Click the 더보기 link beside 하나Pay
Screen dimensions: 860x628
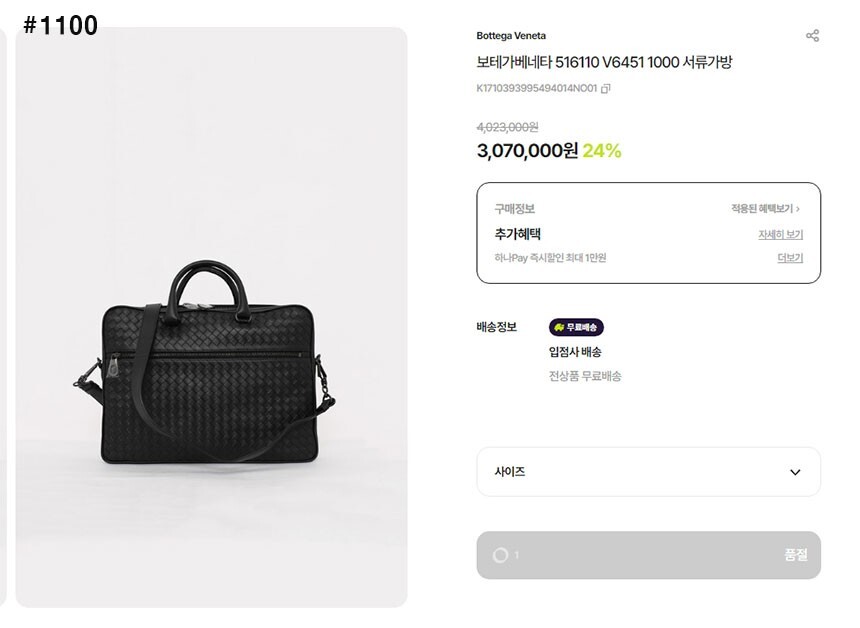coord(790,258)
